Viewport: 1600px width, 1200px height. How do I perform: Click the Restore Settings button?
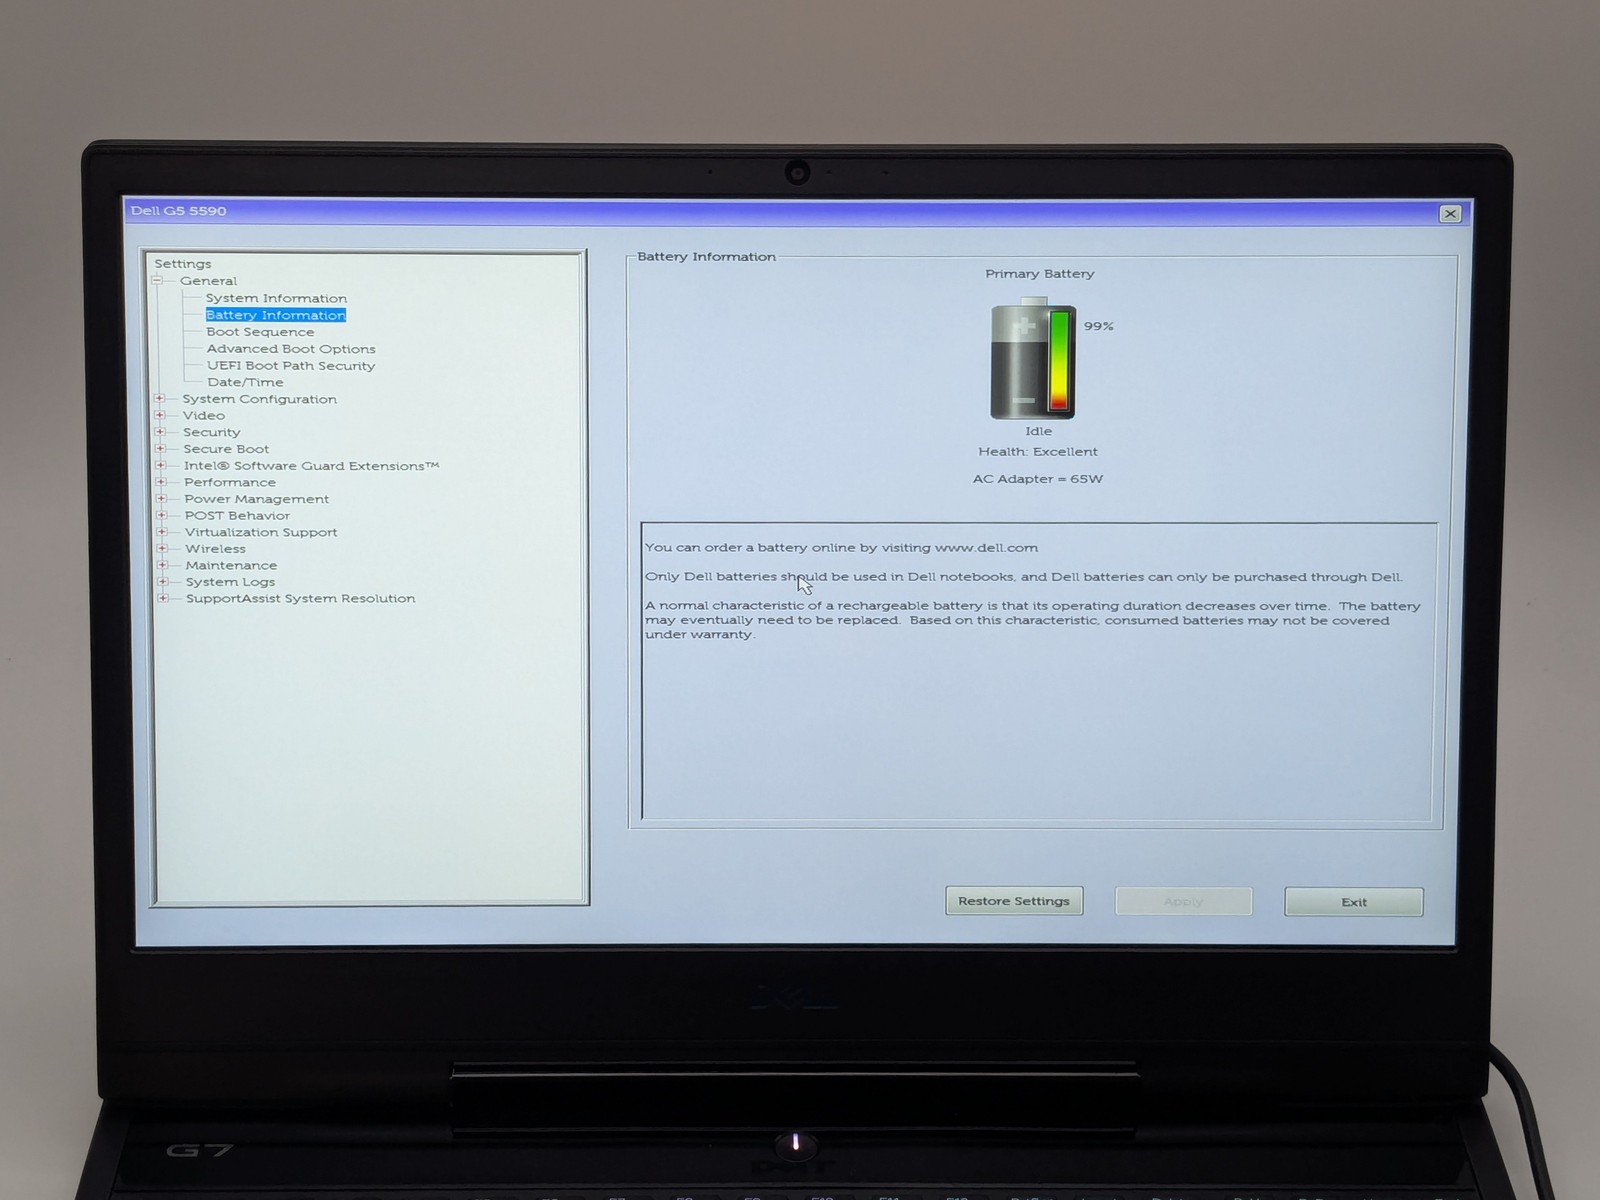1014,901
